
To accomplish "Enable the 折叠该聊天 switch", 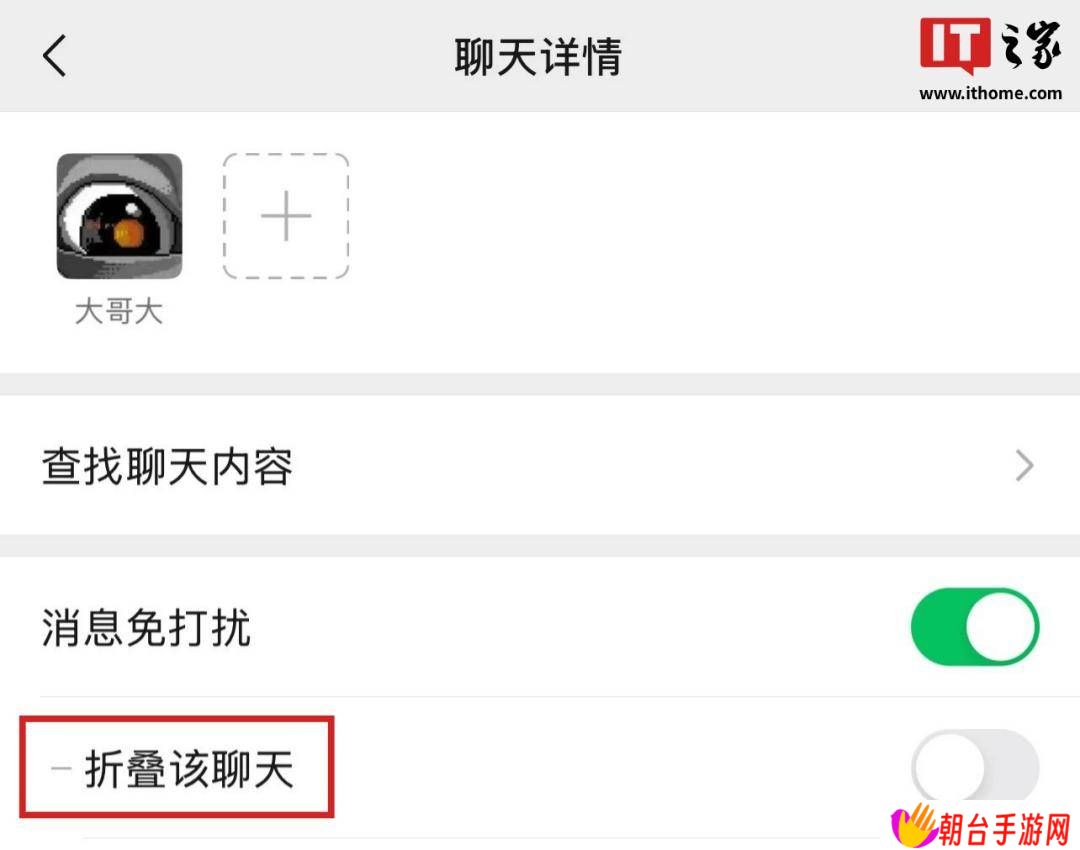I will point(975,767).
